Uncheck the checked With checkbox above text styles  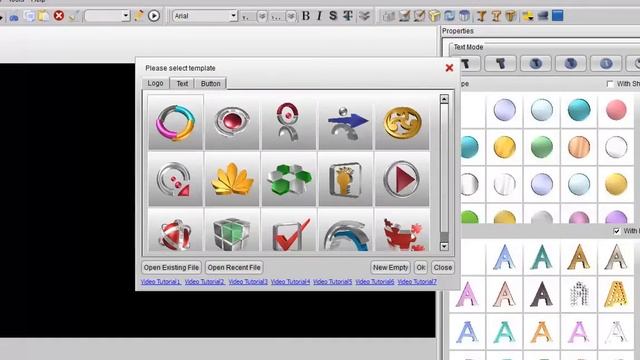[x=617, y=231]
